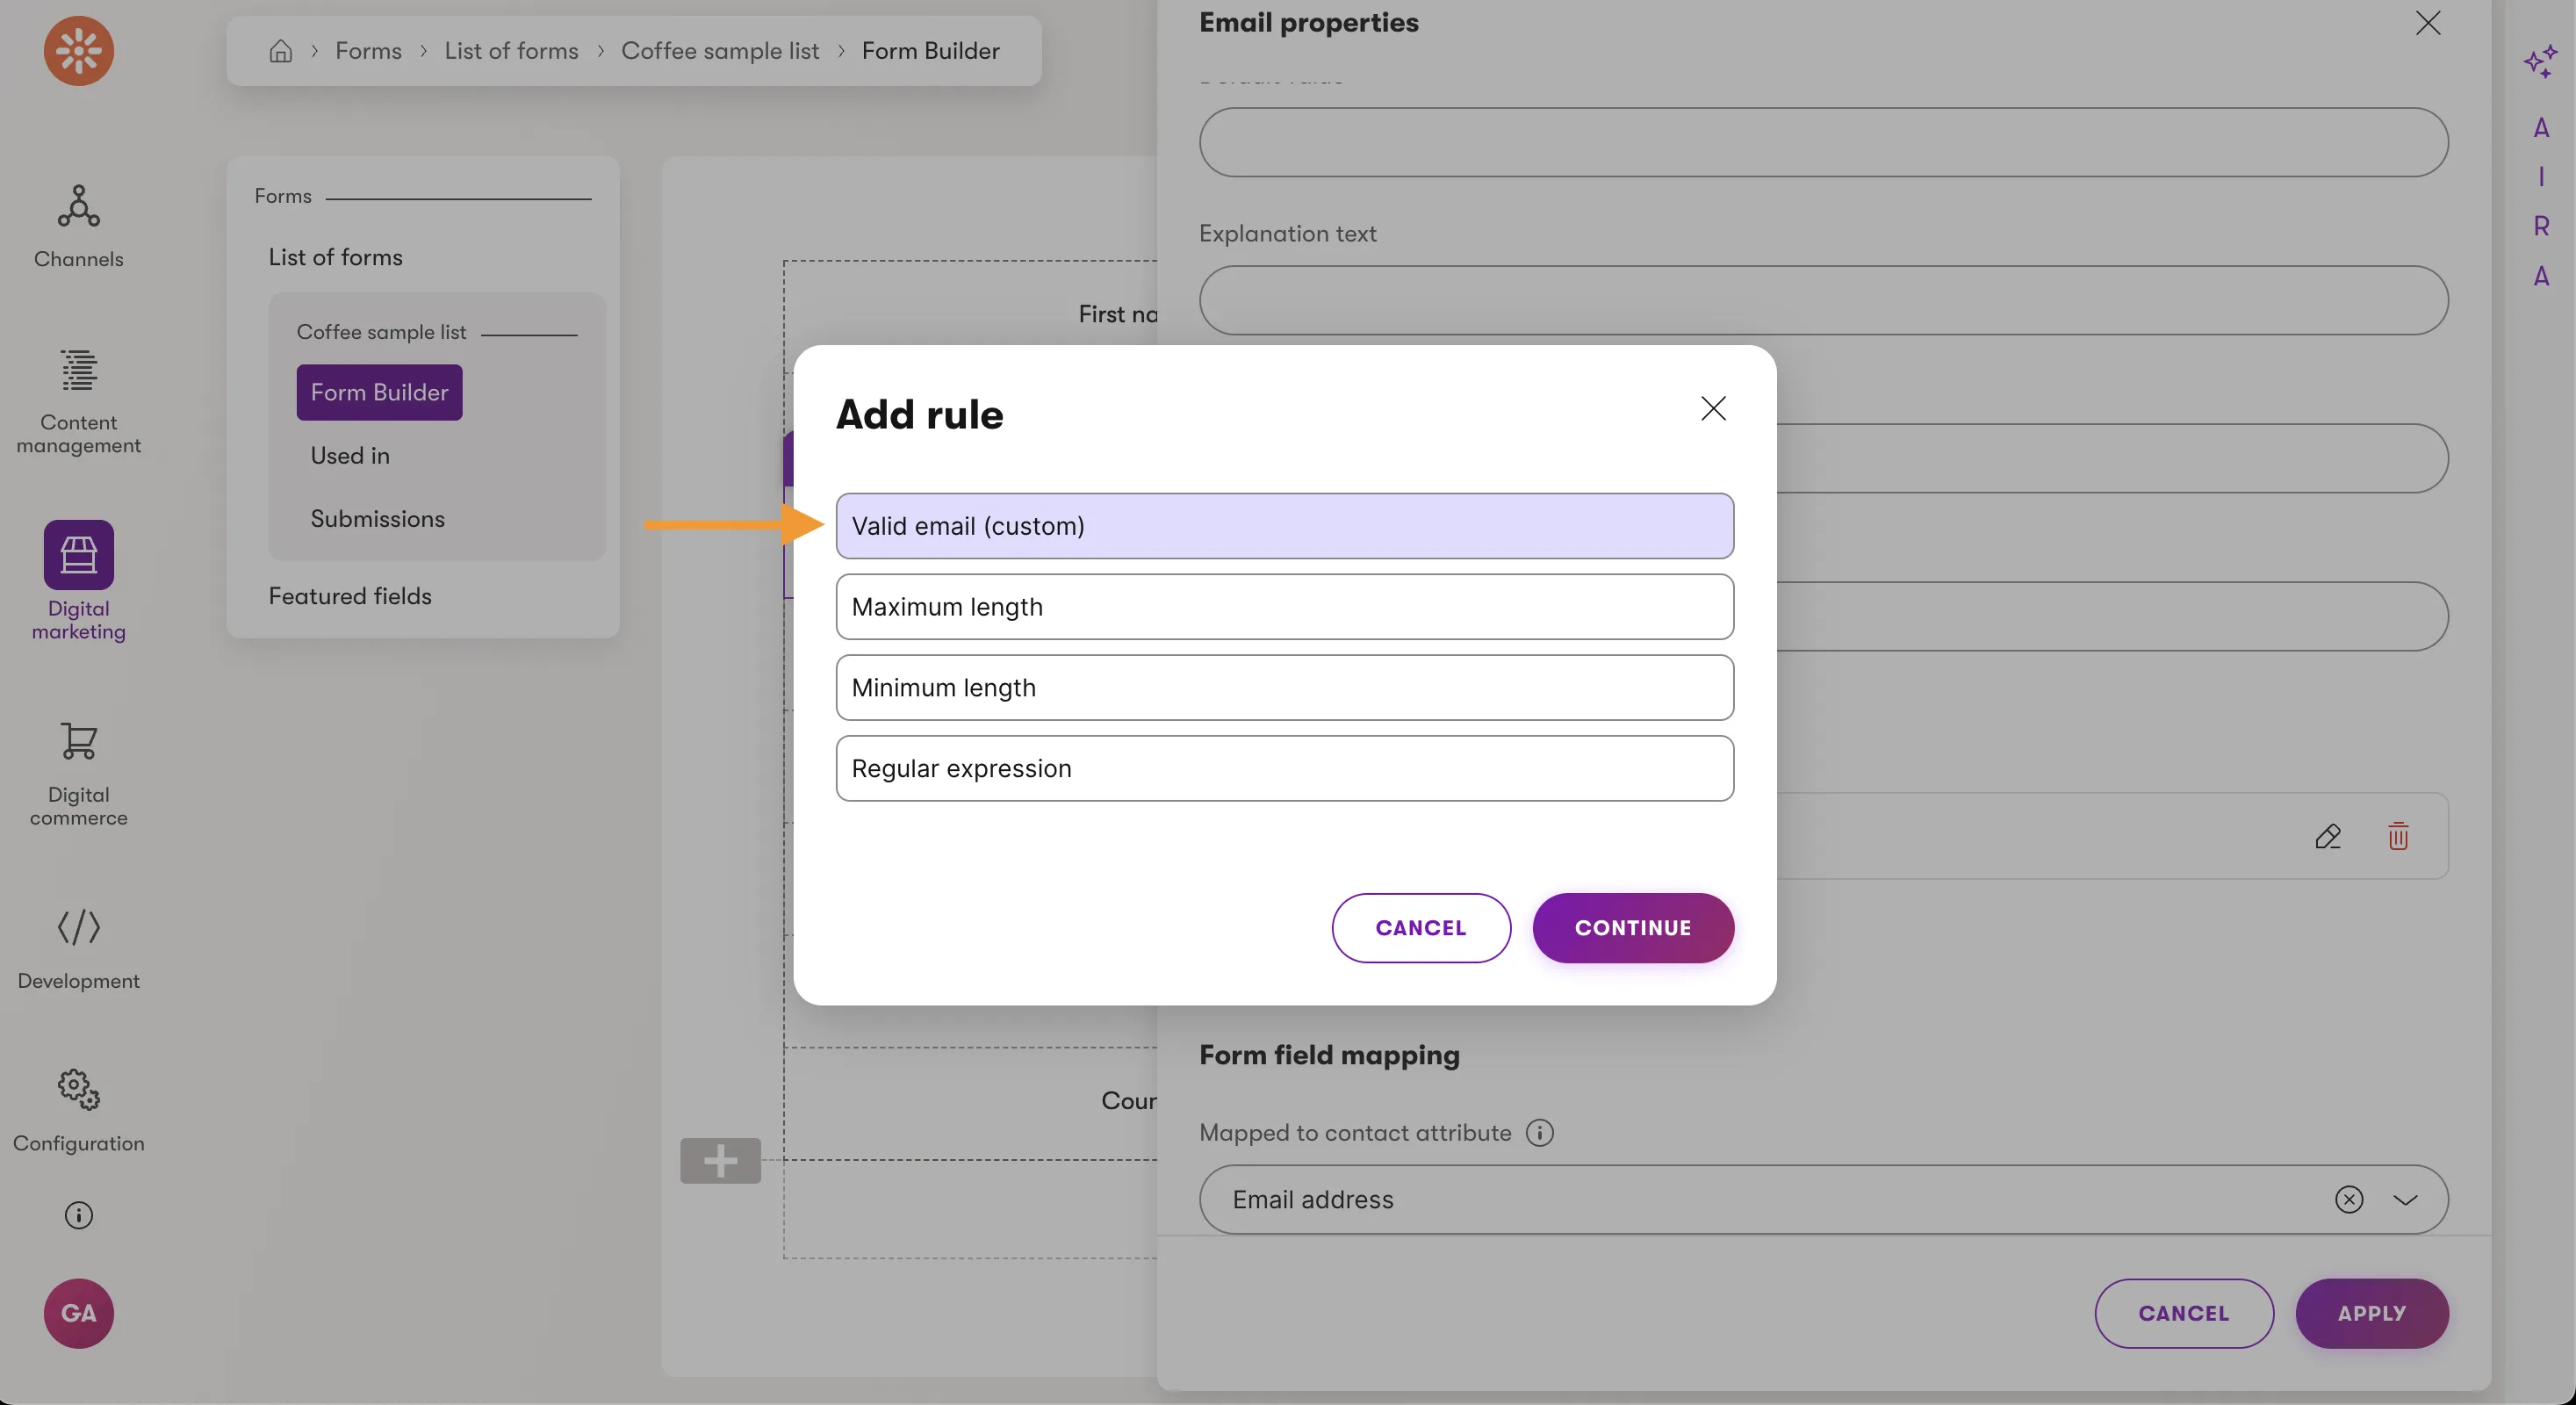Expand the contact attribute dropdown chevron

2405,1199
